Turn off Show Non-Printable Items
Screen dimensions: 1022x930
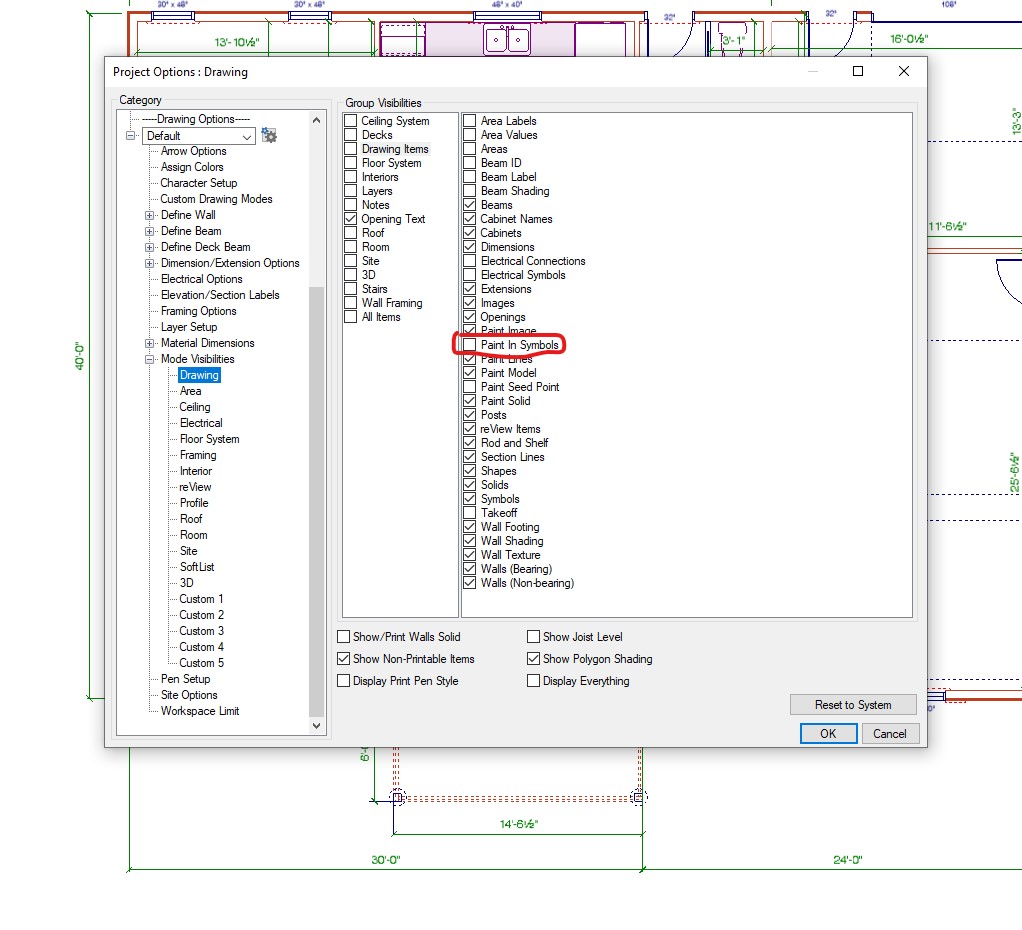tap(343, 658)
